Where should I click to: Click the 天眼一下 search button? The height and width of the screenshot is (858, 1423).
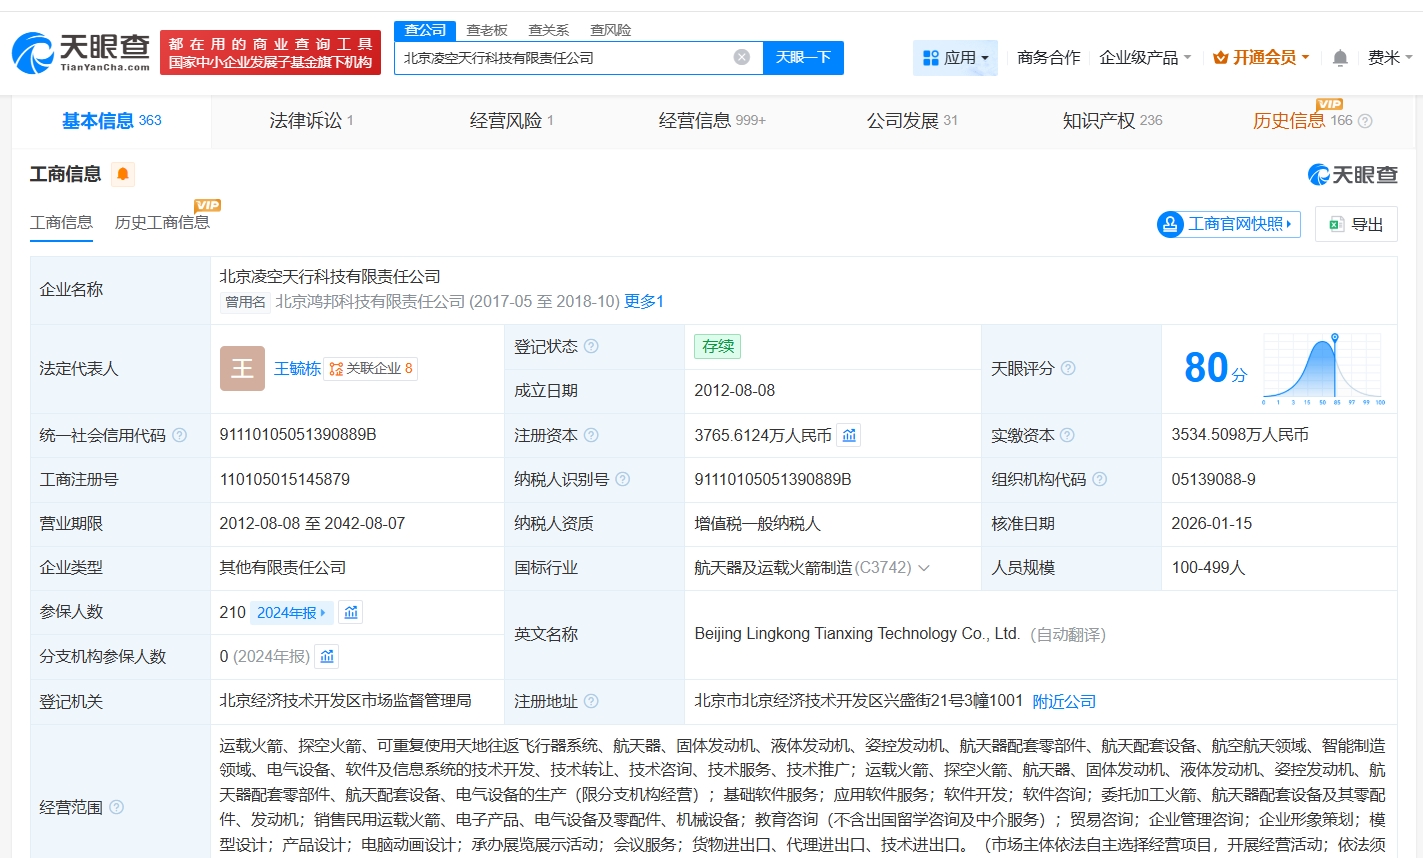(803, 58)
